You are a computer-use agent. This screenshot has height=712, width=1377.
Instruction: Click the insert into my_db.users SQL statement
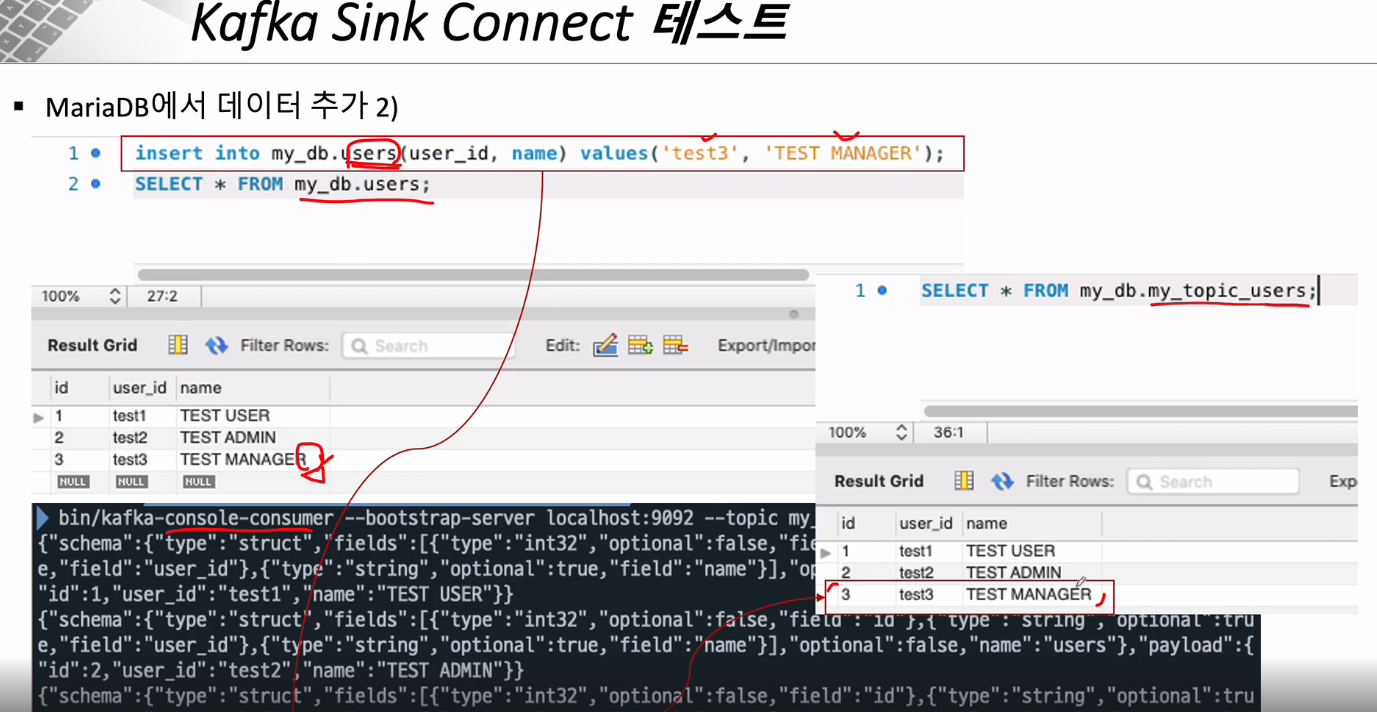click(x=540, y=153)
